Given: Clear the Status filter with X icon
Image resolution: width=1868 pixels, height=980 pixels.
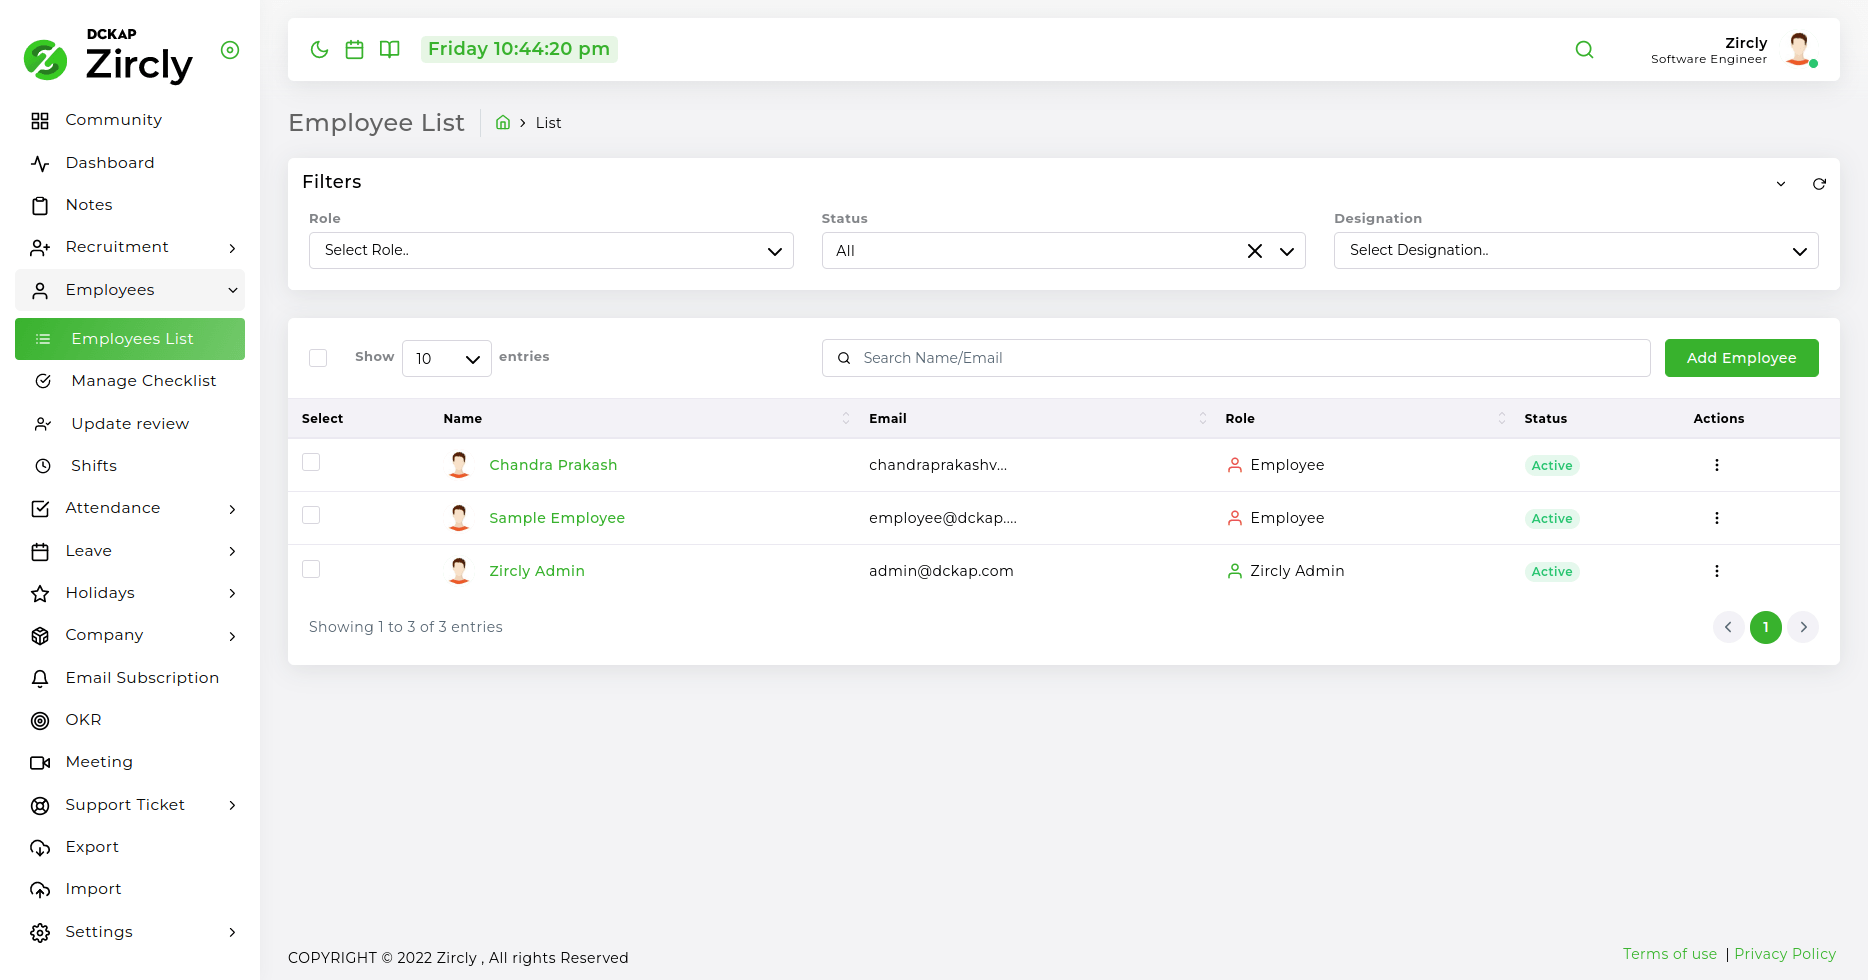Looking at the screenshot, I should (1254, 251).
